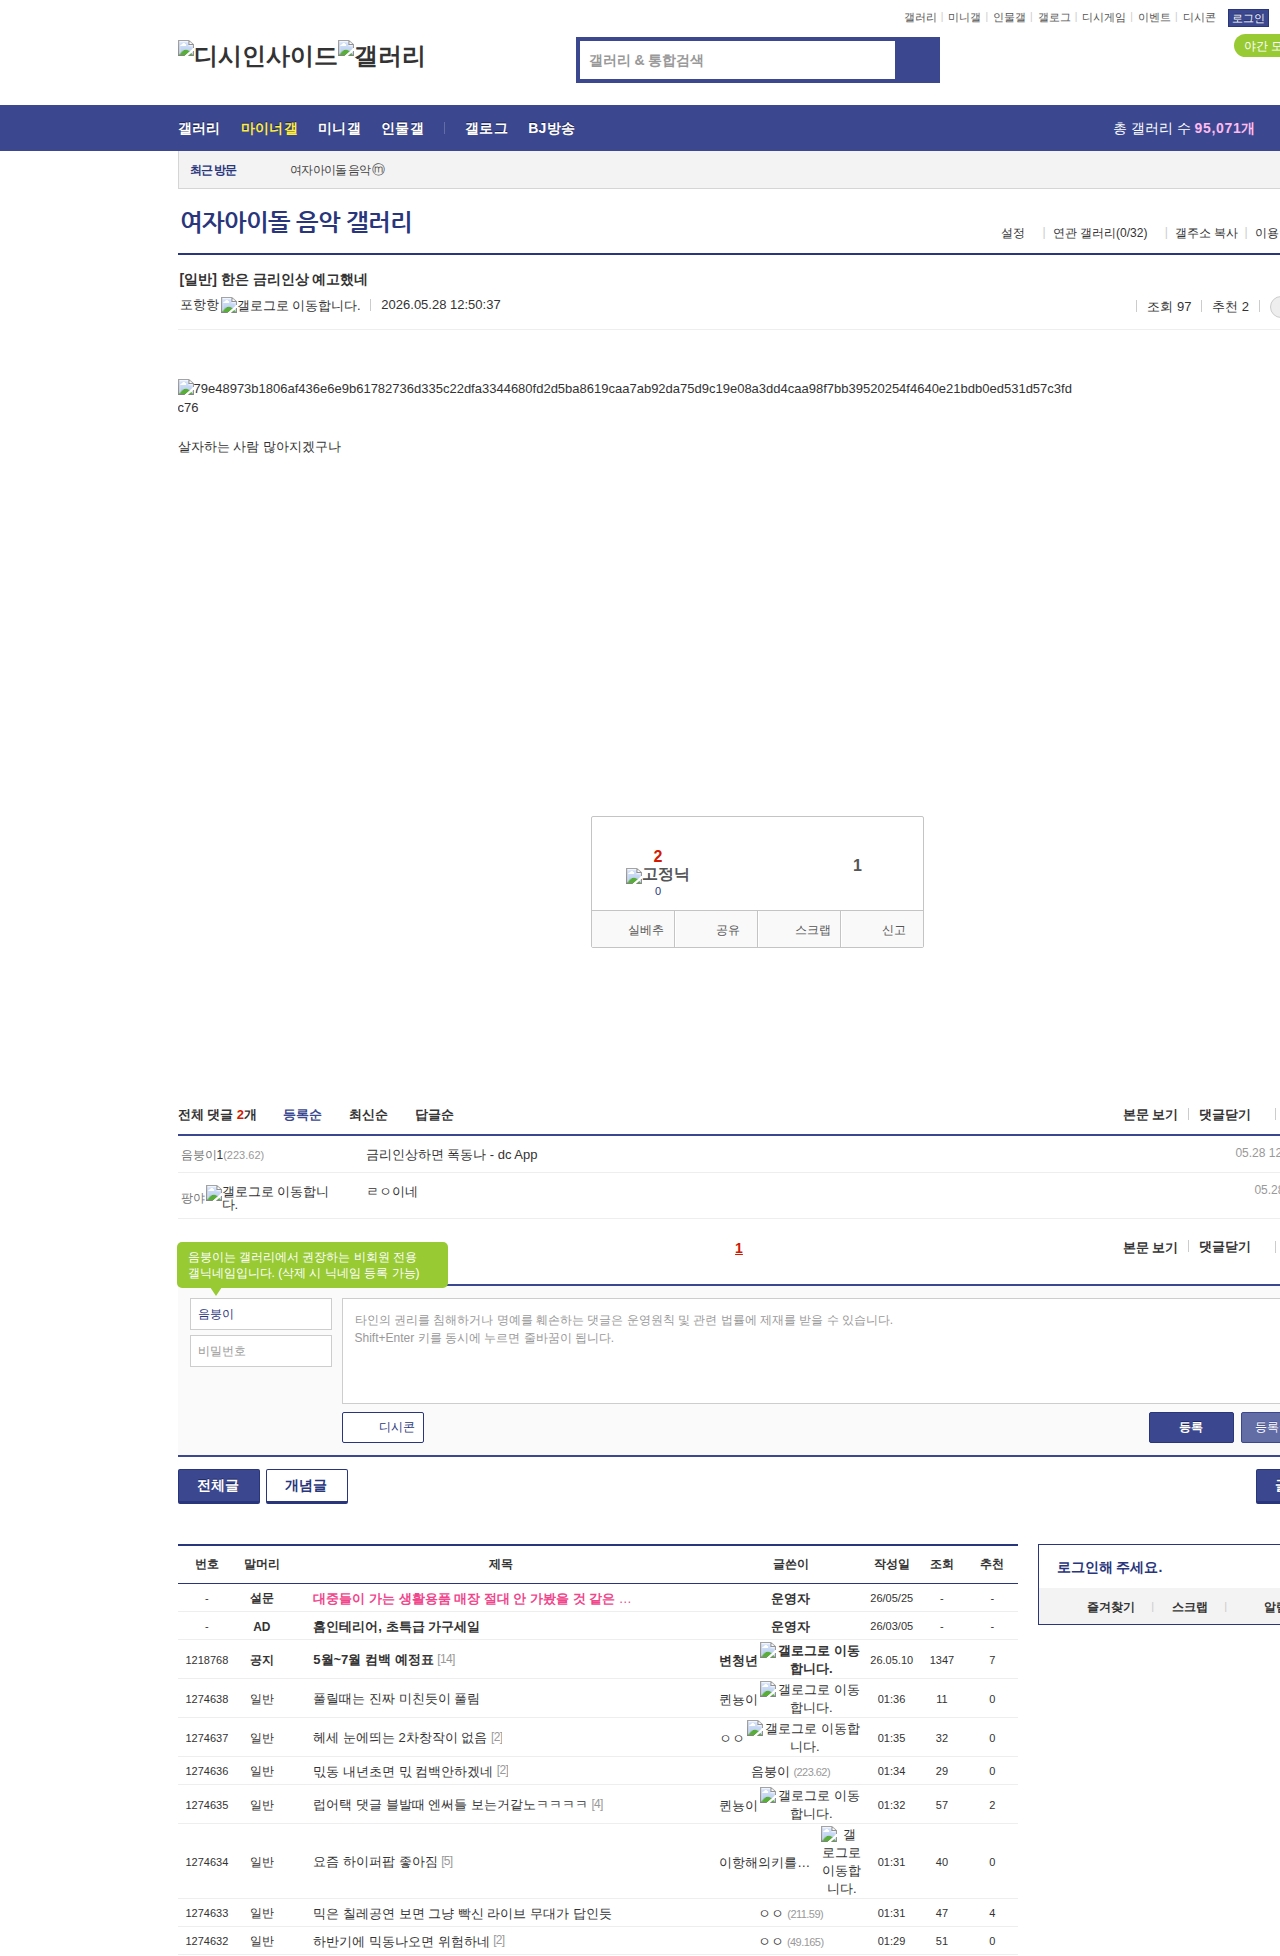The width and height of the screenshot is (1280, 1956).
Task: Collapse comments with 댓글닫기 above the comment list
Action: [1225, 1115]
